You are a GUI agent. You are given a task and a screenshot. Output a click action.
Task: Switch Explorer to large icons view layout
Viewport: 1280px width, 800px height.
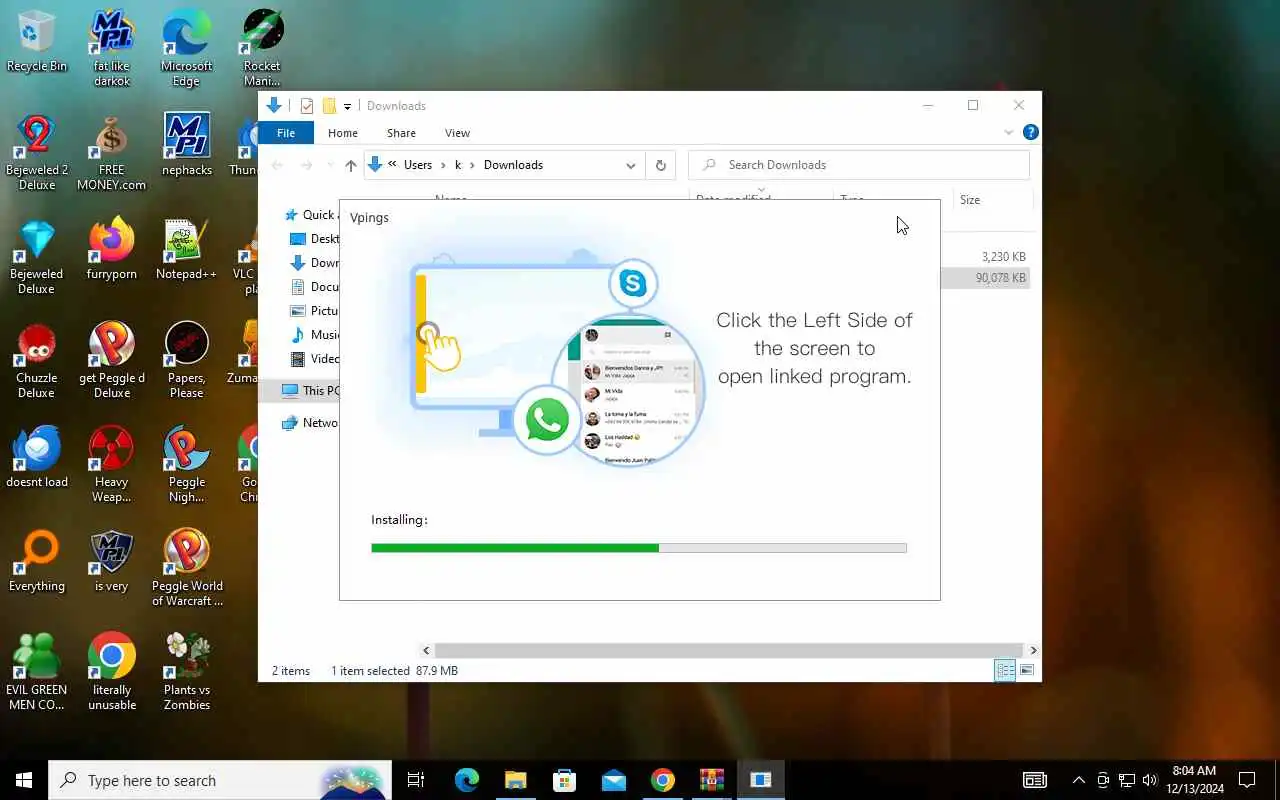pos(1027,671)
